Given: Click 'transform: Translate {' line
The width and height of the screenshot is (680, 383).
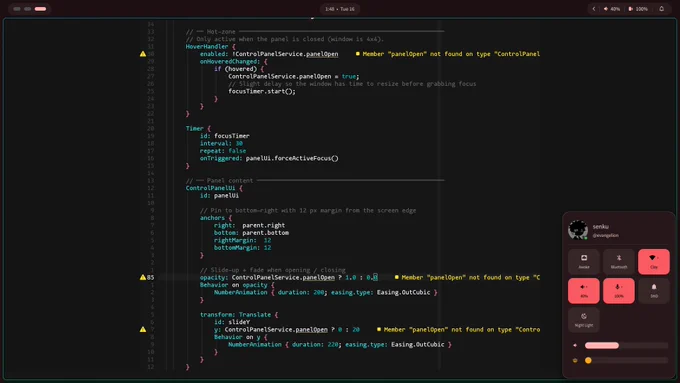Looking at the screenshot, I should (239, 314).
